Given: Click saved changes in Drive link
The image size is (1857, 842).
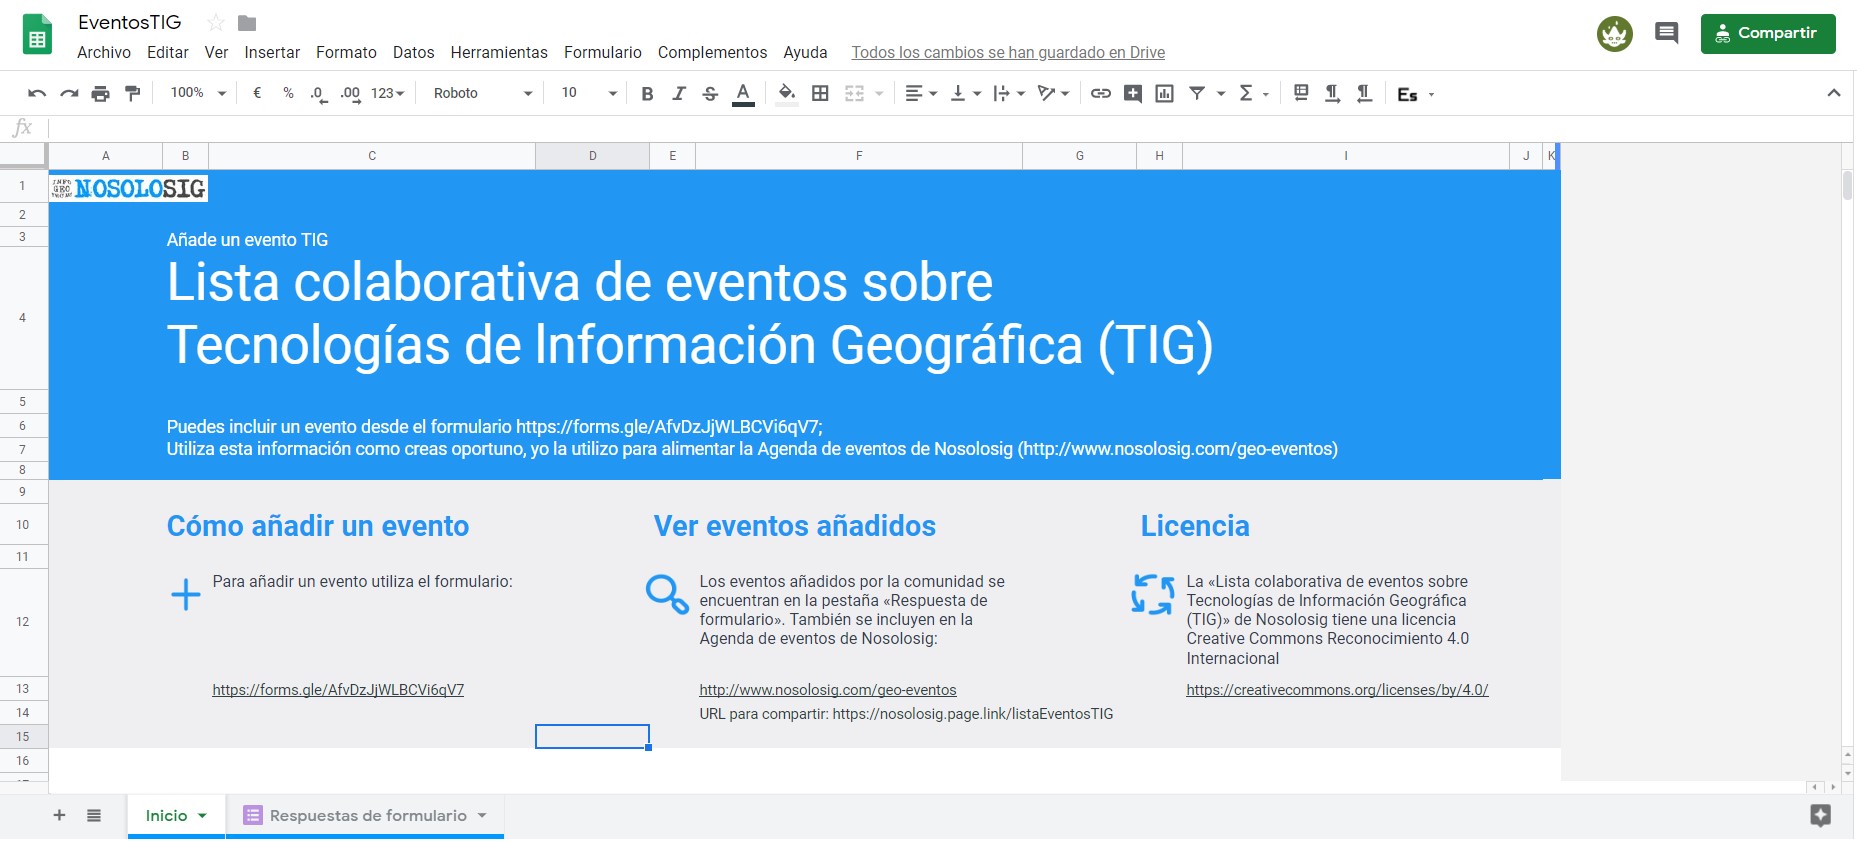Looking at the screenshot, I should 1008,52.
